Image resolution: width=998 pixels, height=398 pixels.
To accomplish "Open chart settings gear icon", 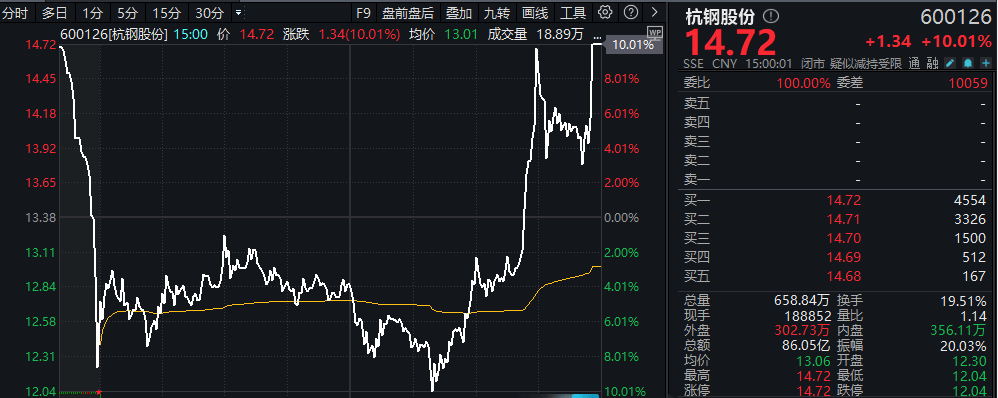I will coord(605,12).
